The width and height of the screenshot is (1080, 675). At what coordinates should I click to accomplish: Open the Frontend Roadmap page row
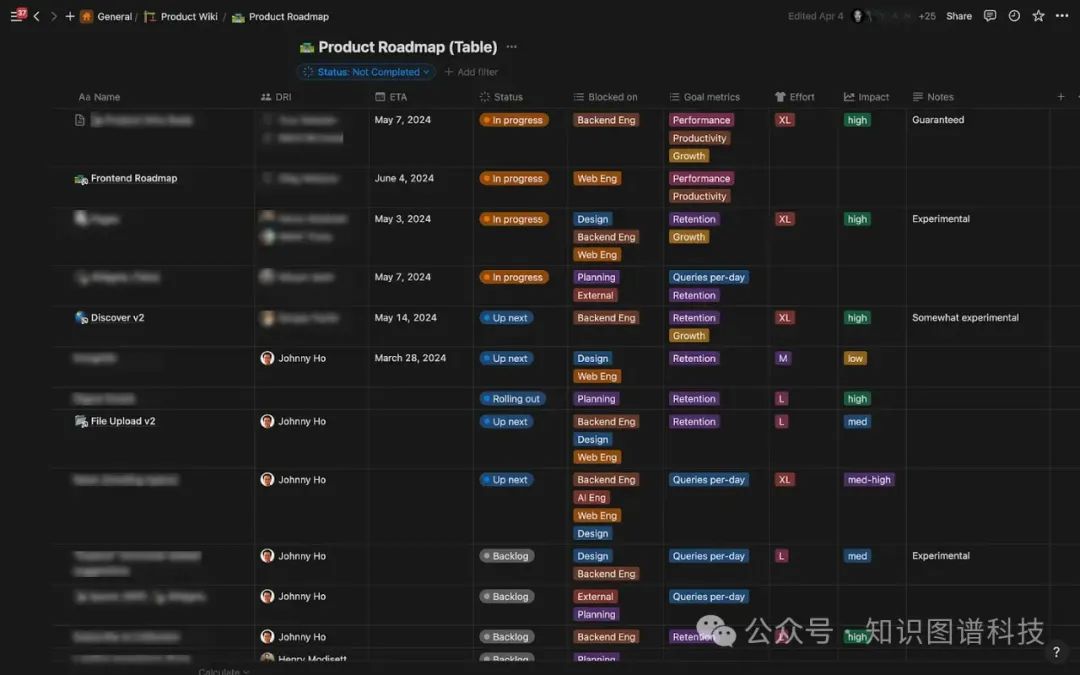point(133,178)
